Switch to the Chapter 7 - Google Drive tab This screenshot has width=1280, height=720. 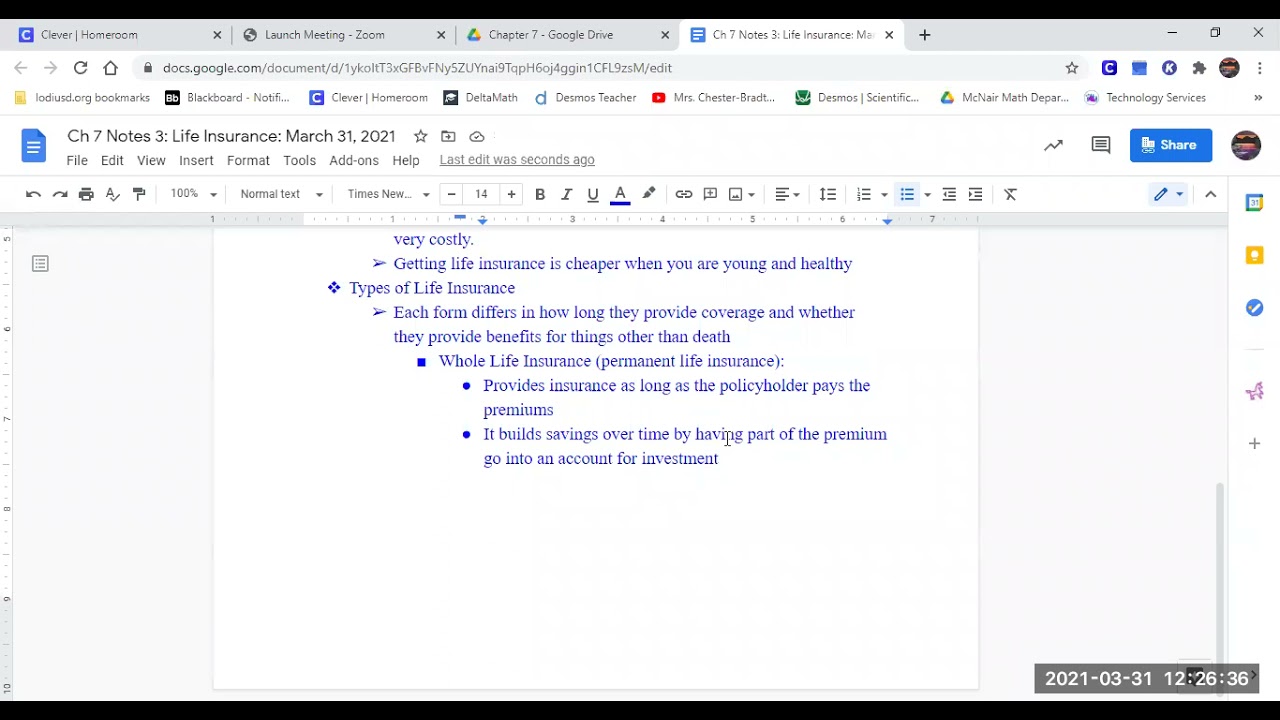(x=567, y=35)
